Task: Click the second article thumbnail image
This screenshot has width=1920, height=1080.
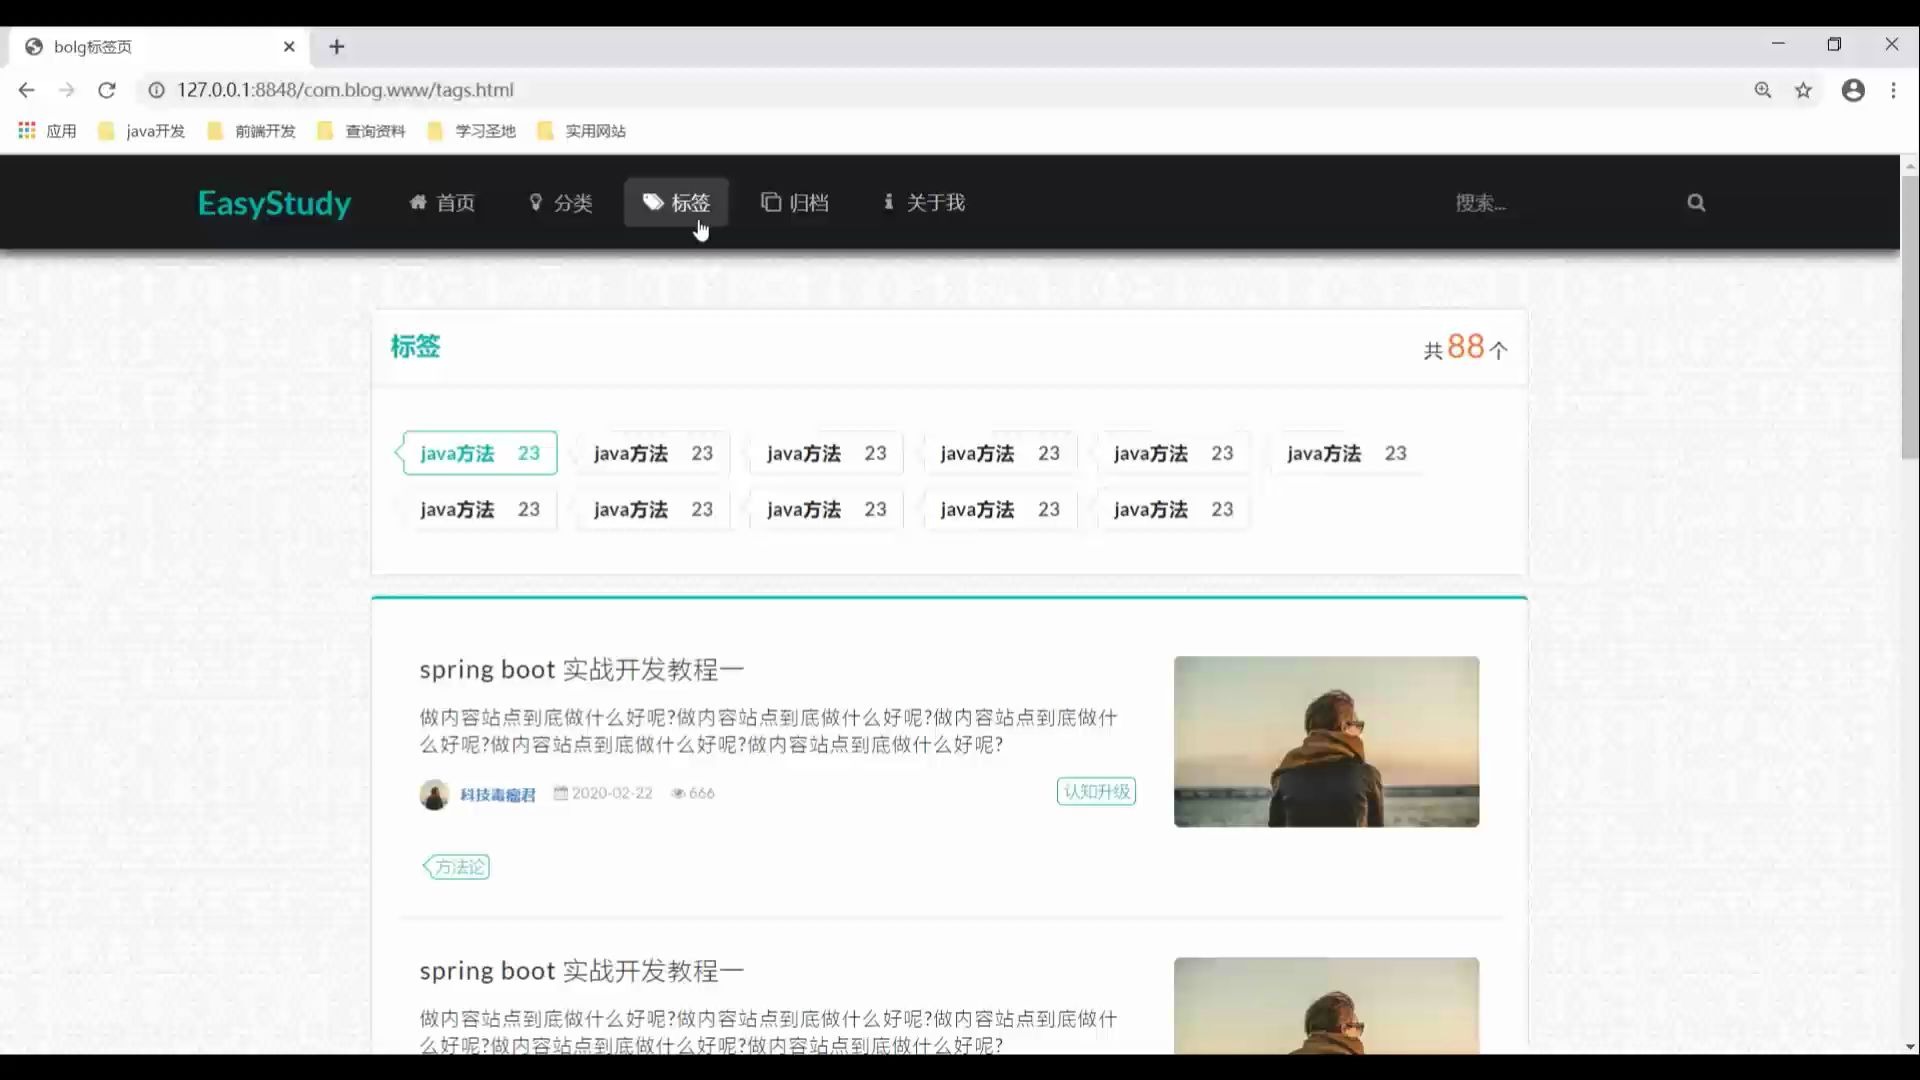Action: (x=1326, y=1005)
